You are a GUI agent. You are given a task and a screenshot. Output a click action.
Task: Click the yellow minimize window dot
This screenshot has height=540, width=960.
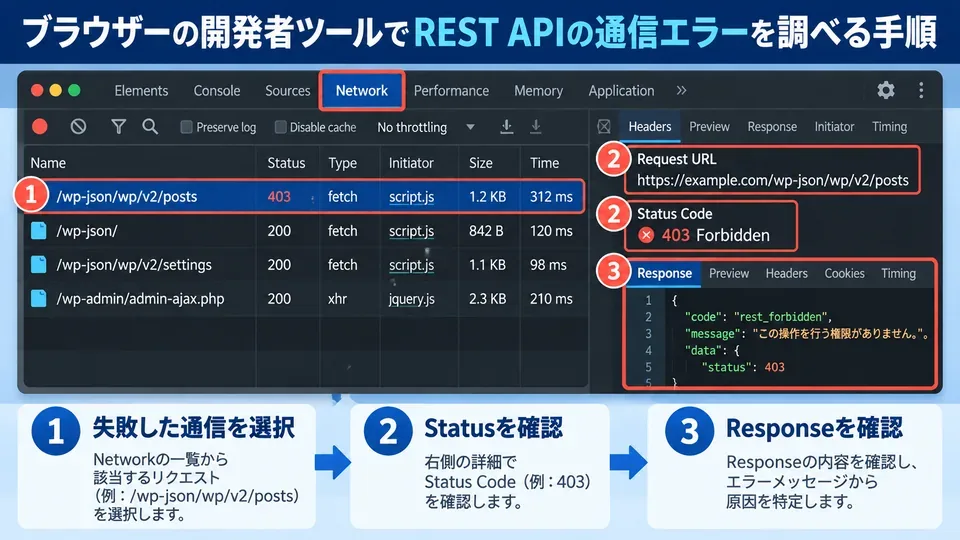pyautogui.click(x=56, y=91)
